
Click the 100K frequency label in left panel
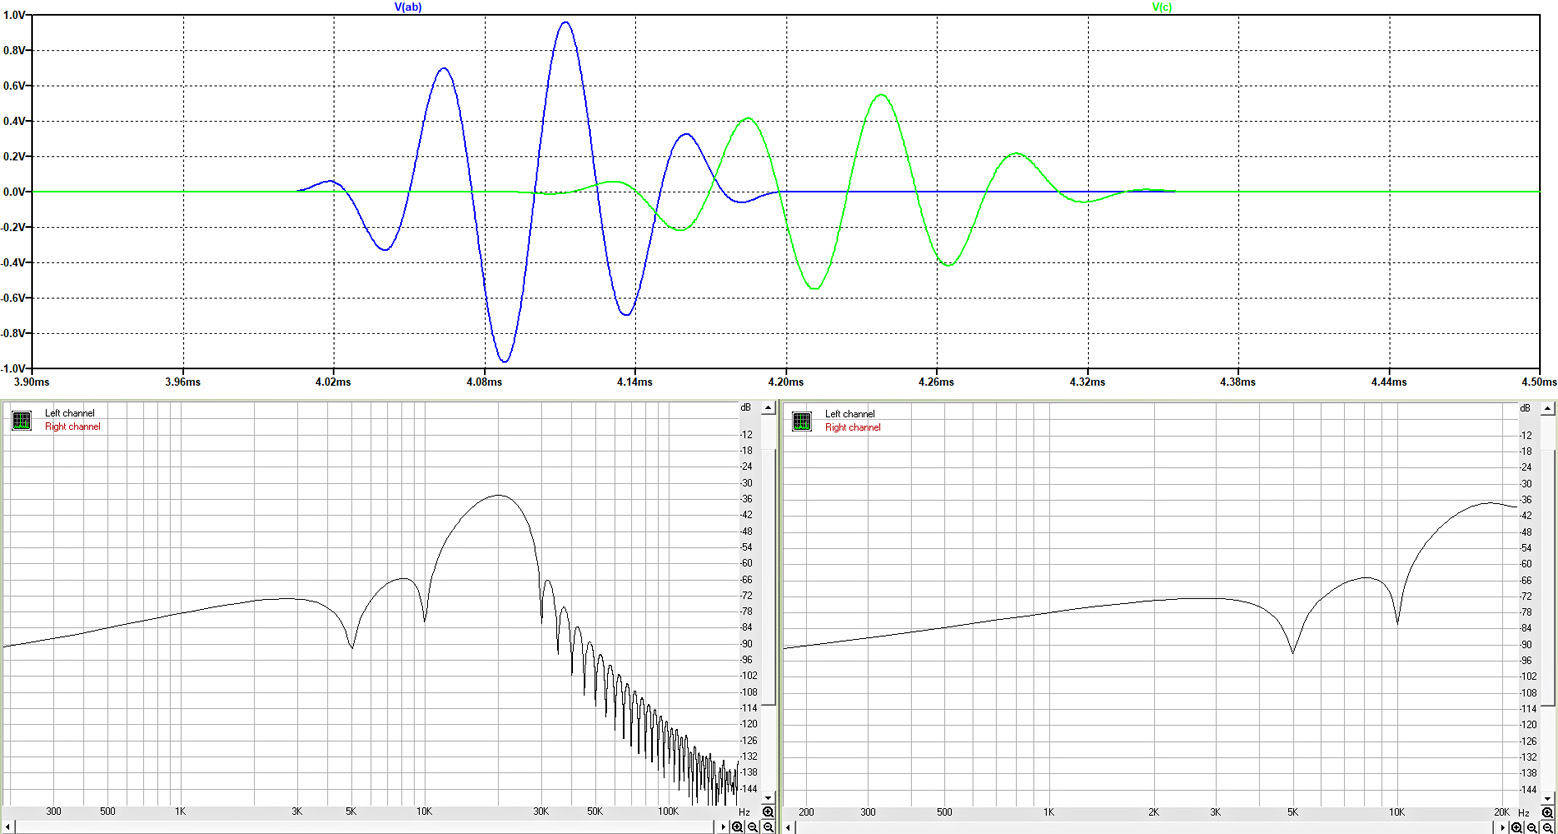click(667, 812)
